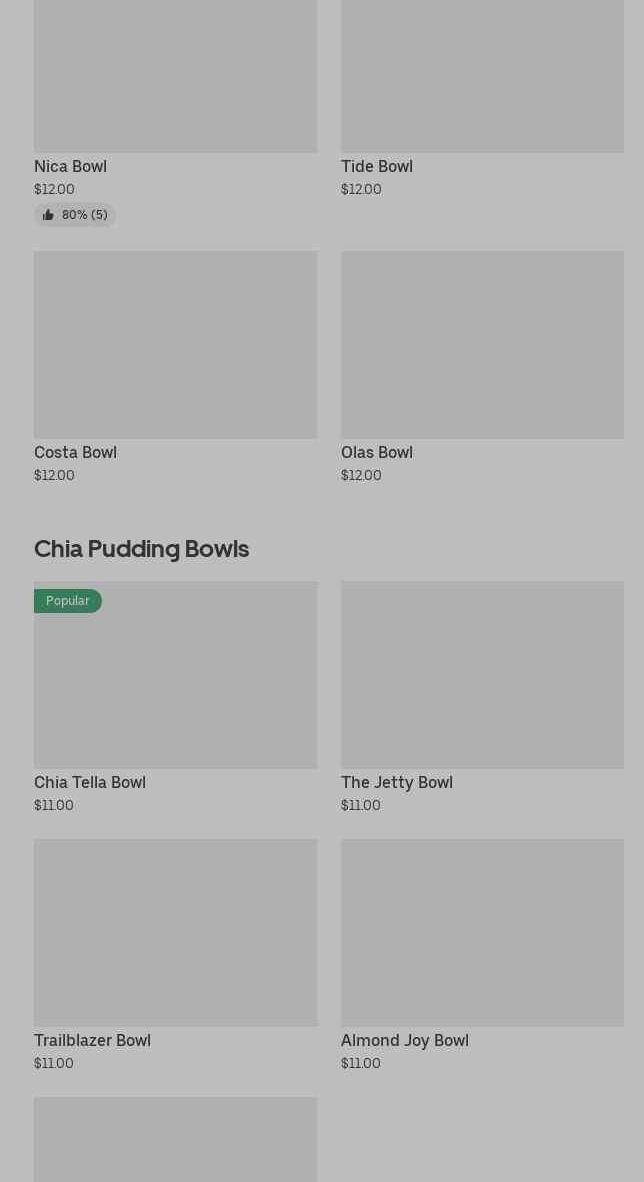Click the Trailblazer Bowl name
This screenshot has width=644, height=1182.
coord(92,1040)
